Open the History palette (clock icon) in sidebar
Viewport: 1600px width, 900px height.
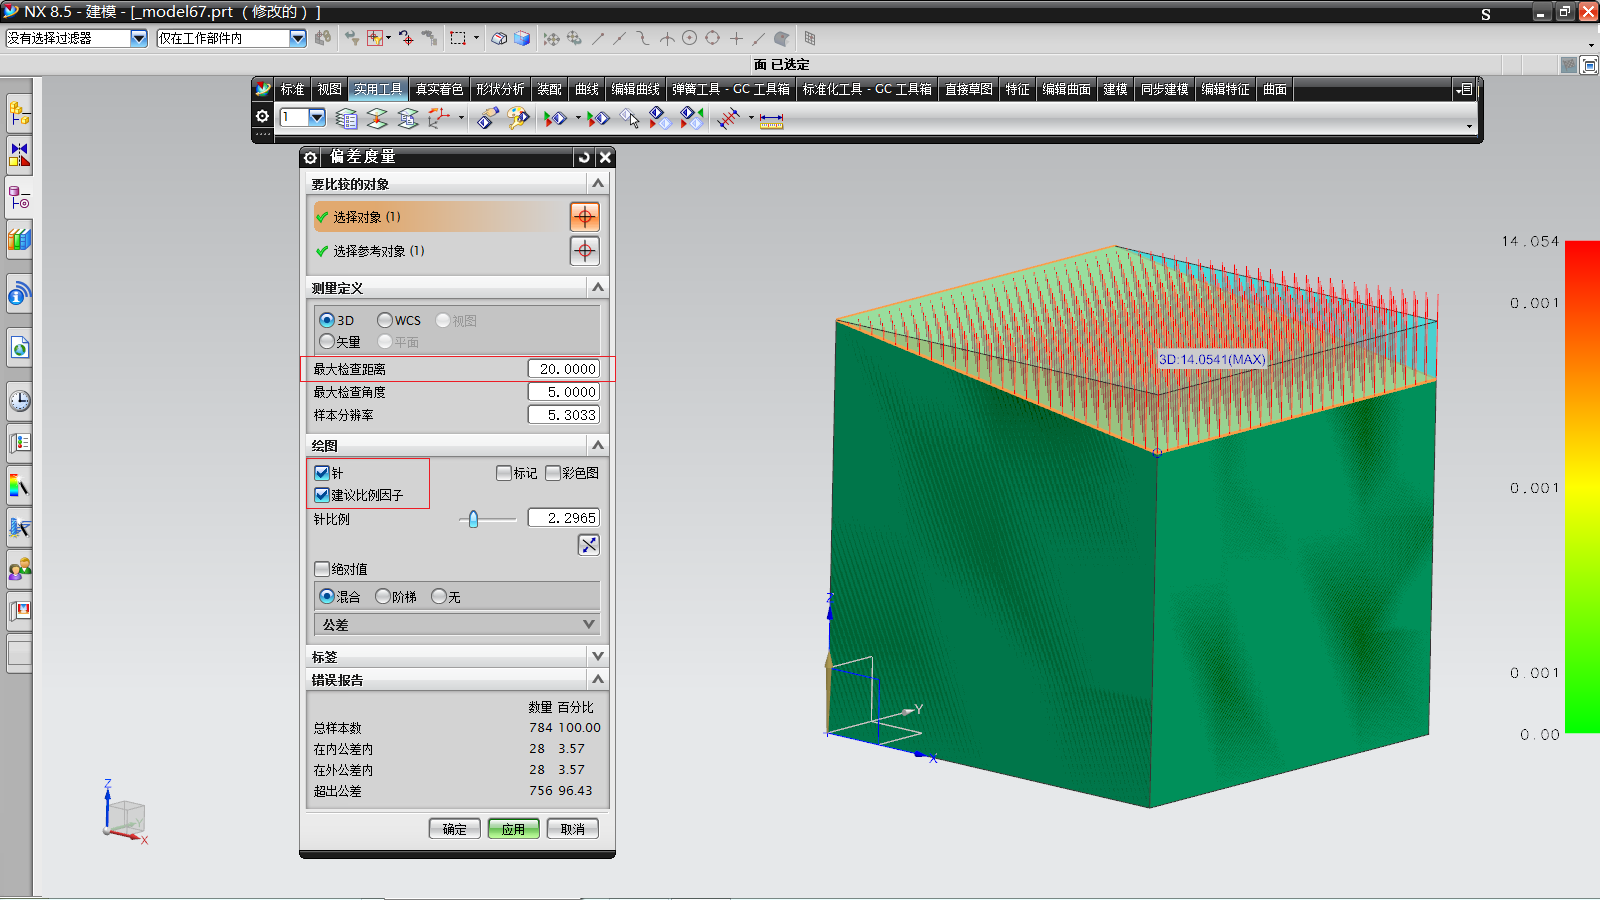pos(18,401)
